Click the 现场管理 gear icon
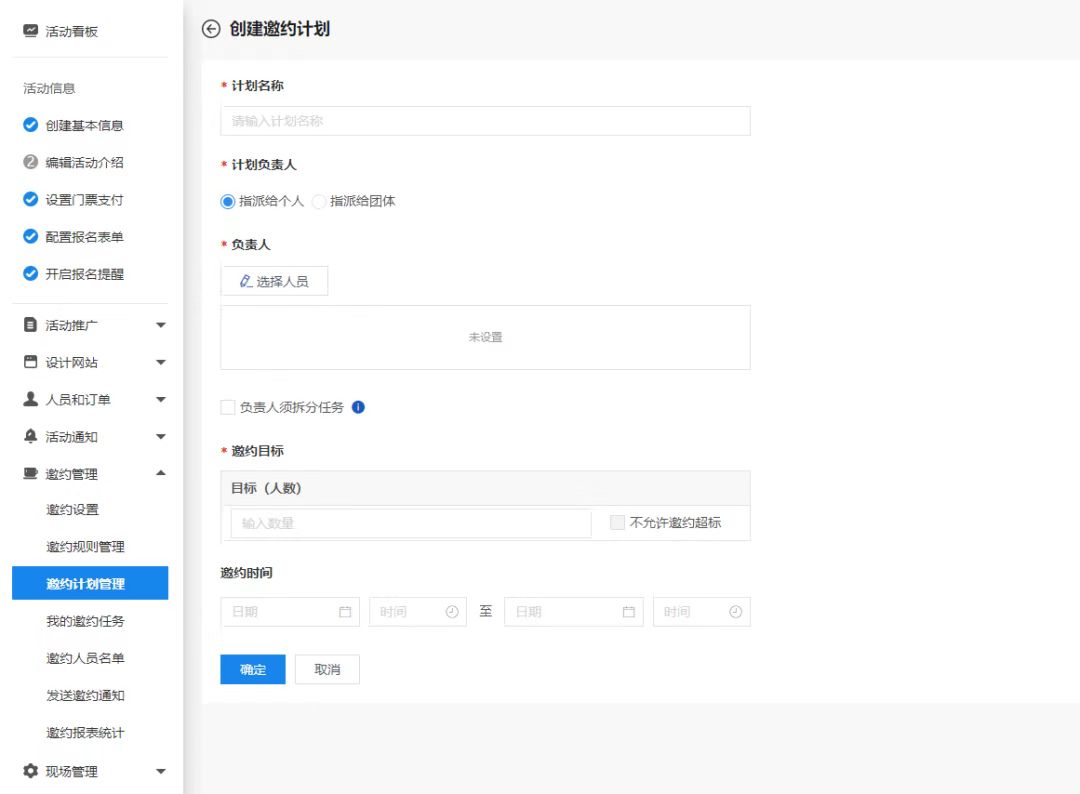Image resolution: width=1080 pixels, height=794 pixels. pyautogui.click(x=30, y=771)
